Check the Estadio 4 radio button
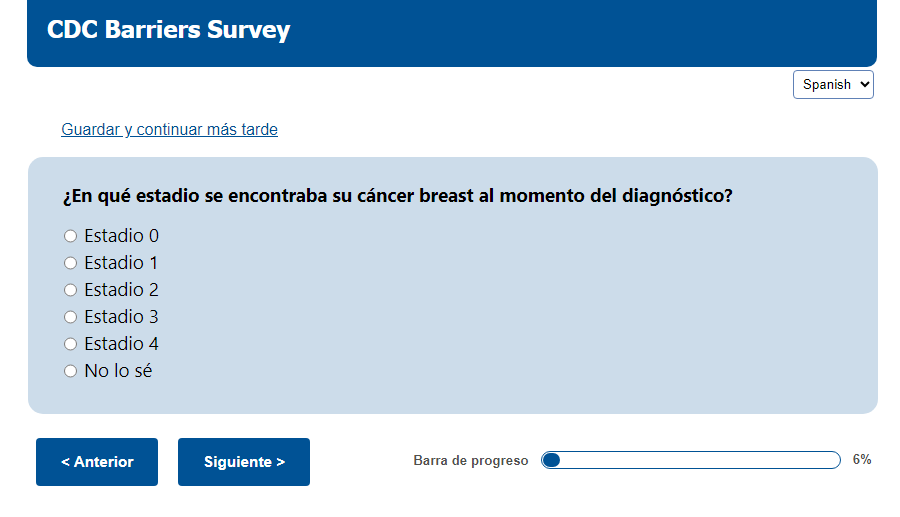 pos(70,344)
